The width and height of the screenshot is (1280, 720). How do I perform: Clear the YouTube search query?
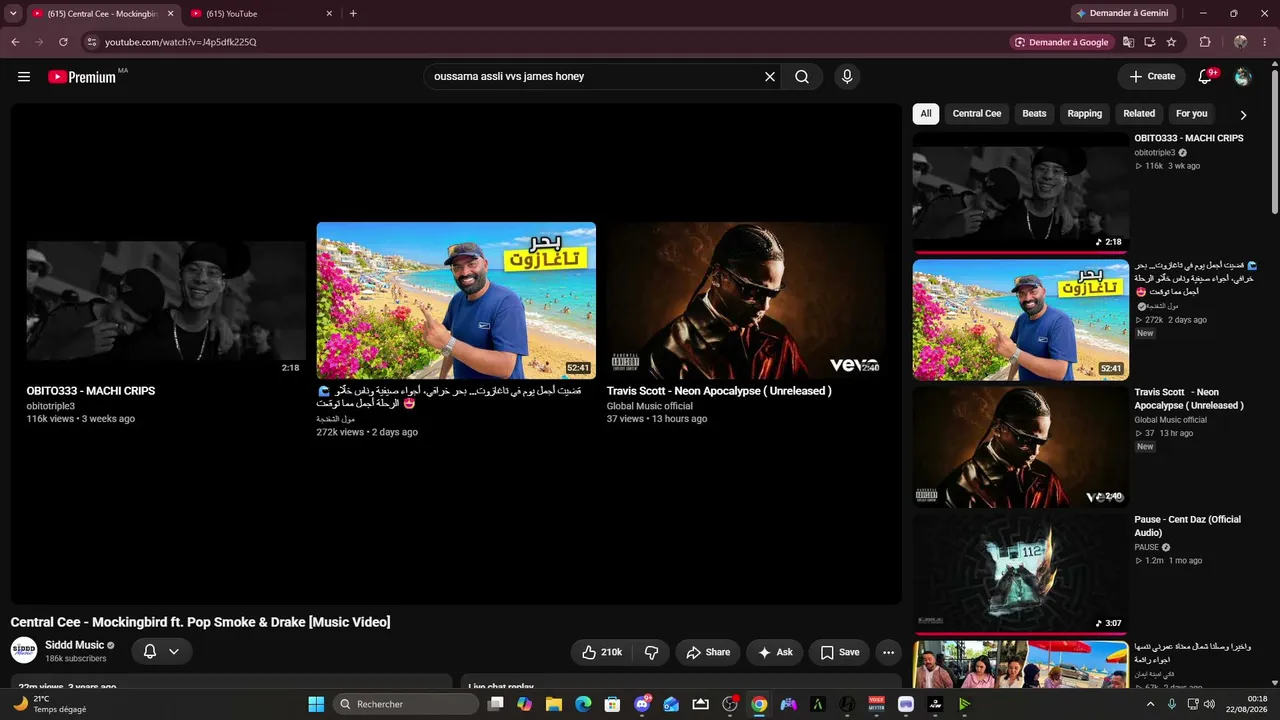click(770, 77)
